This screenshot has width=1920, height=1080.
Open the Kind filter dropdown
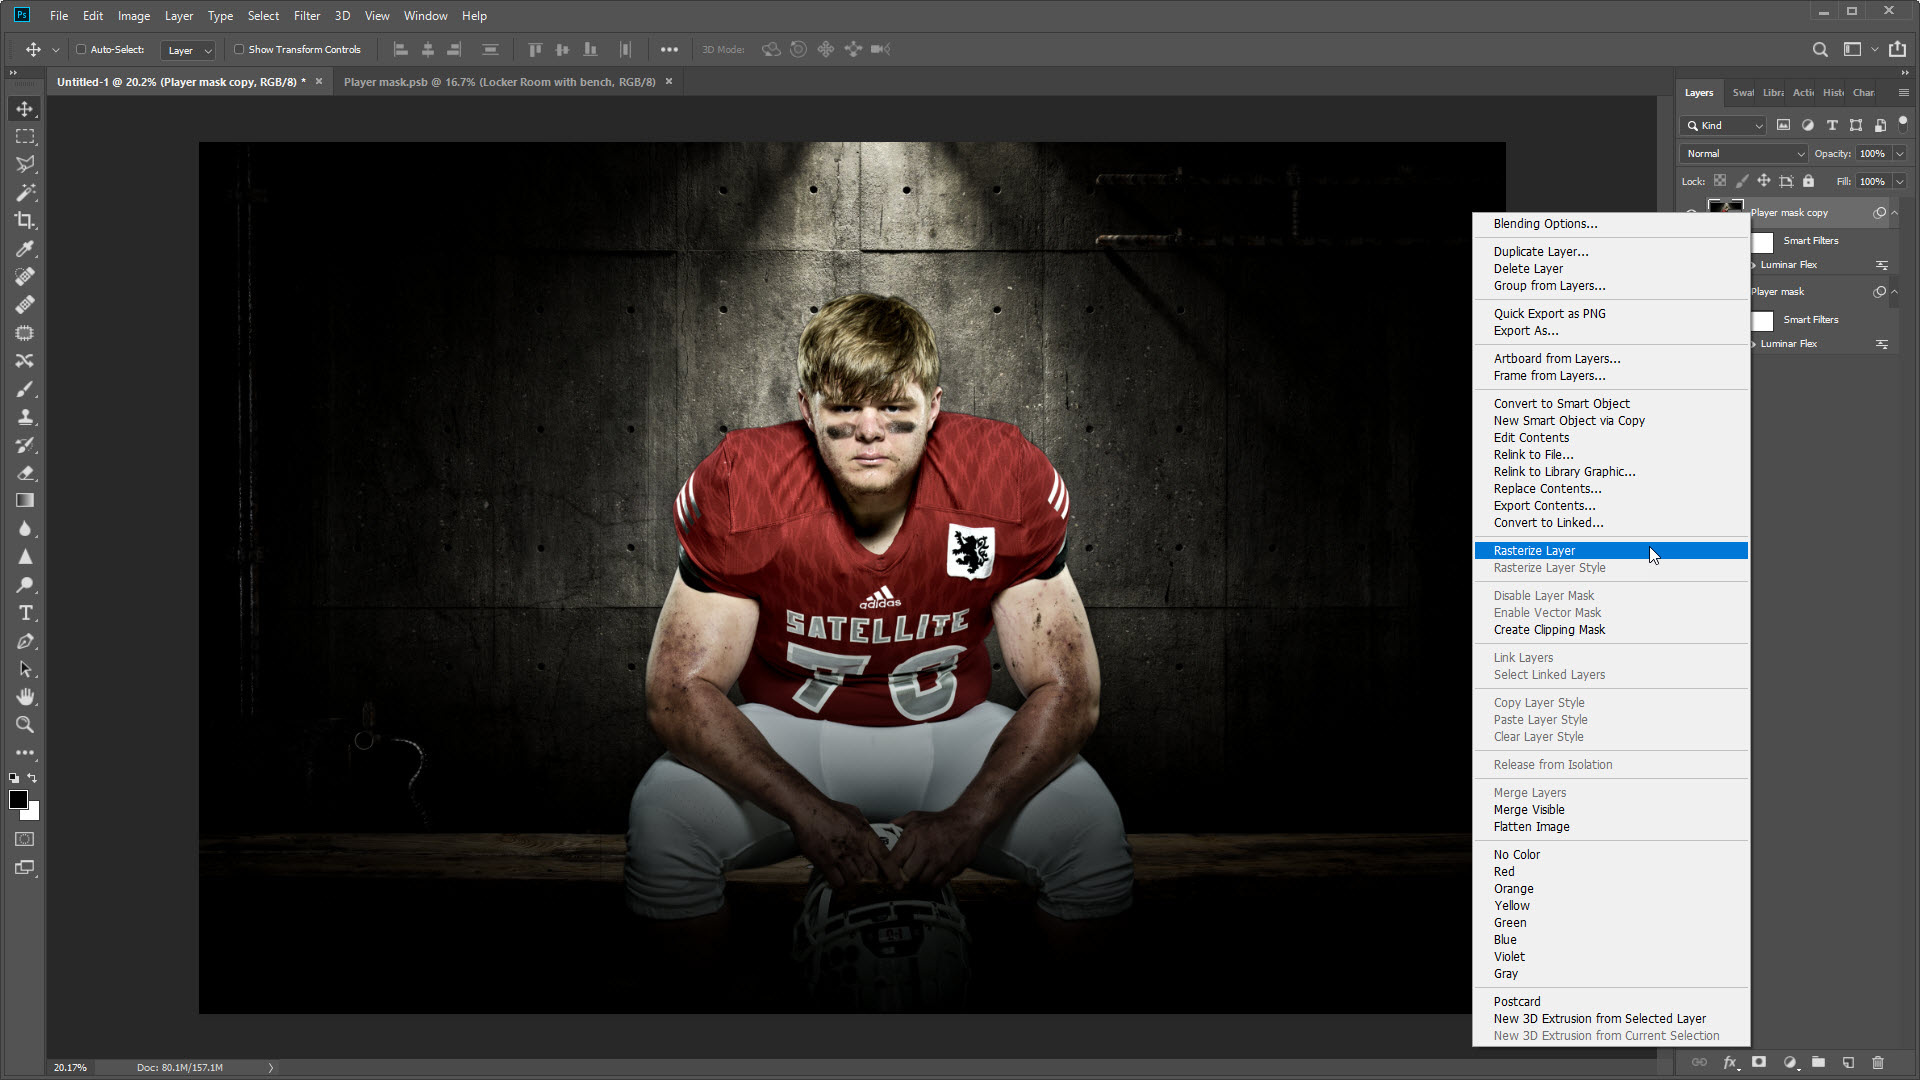coord(1724,125)
